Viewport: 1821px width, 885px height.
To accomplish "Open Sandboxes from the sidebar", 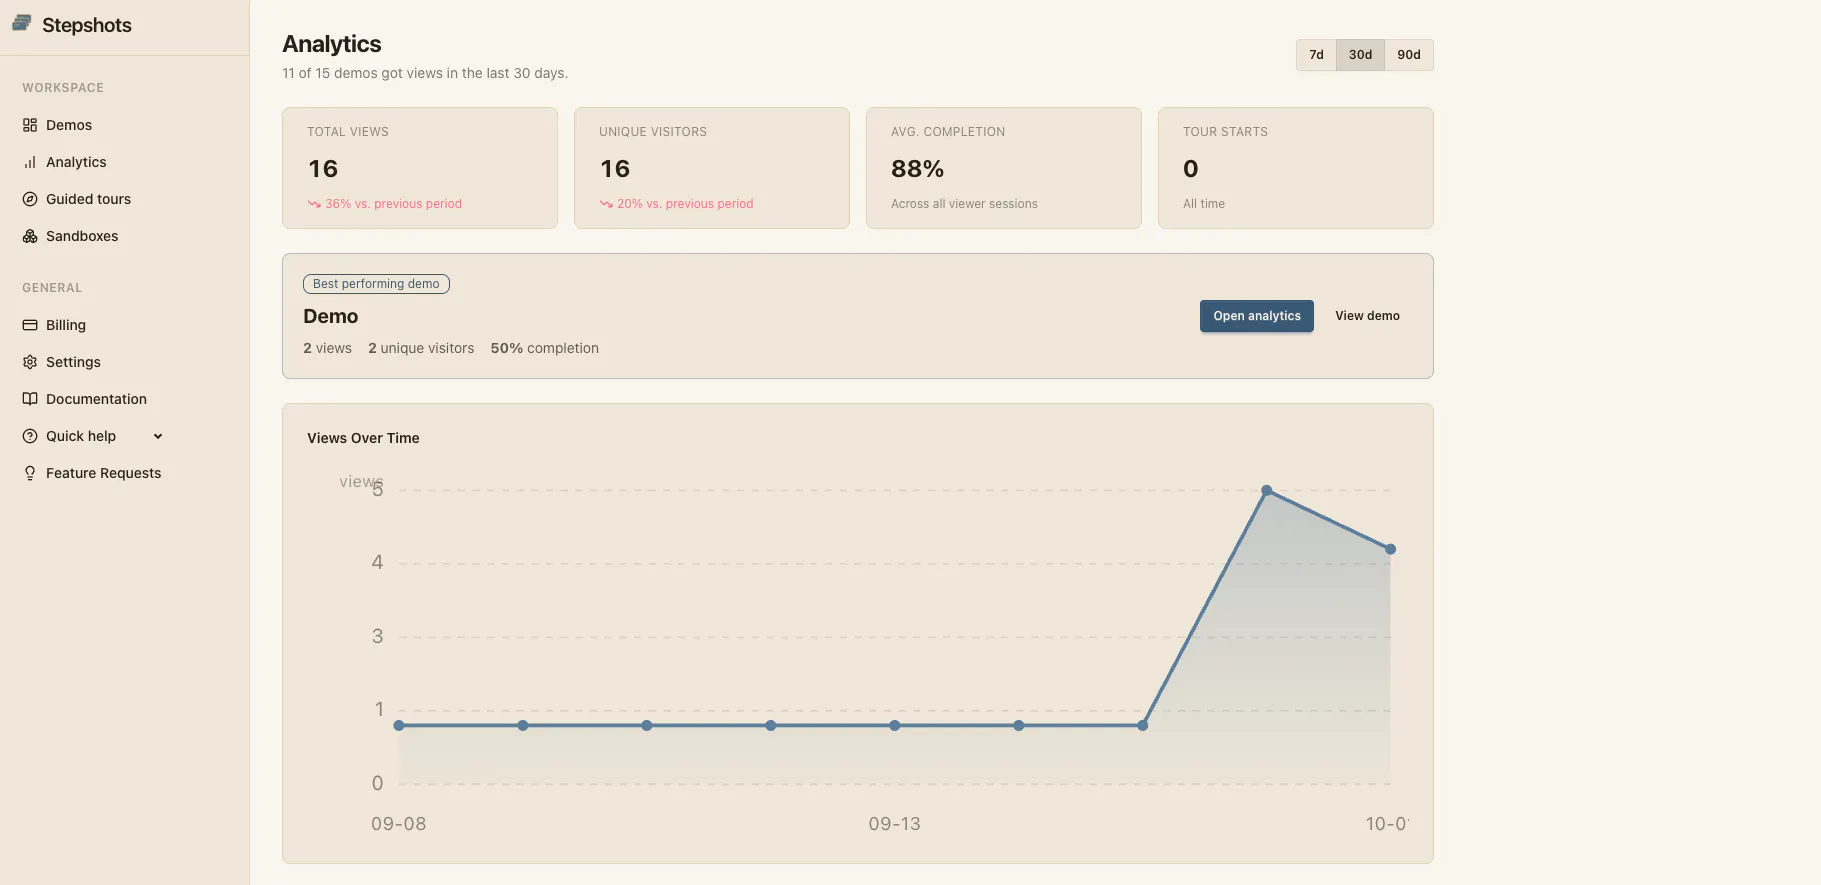I will click(x=82, y=236).
